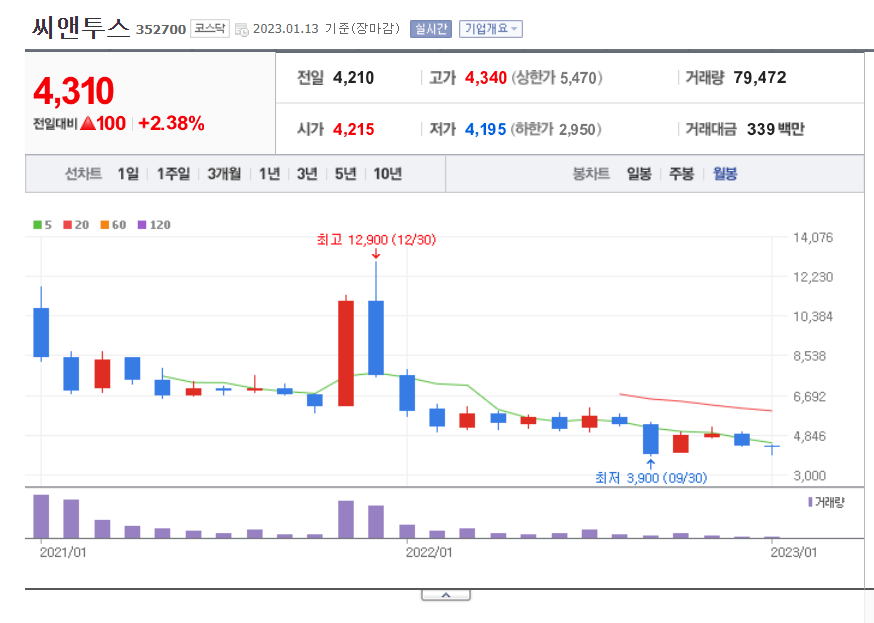This screenshot has width=874, height=623.
Task: Click the 실시간 real-time button
Action: coord(430,29)
